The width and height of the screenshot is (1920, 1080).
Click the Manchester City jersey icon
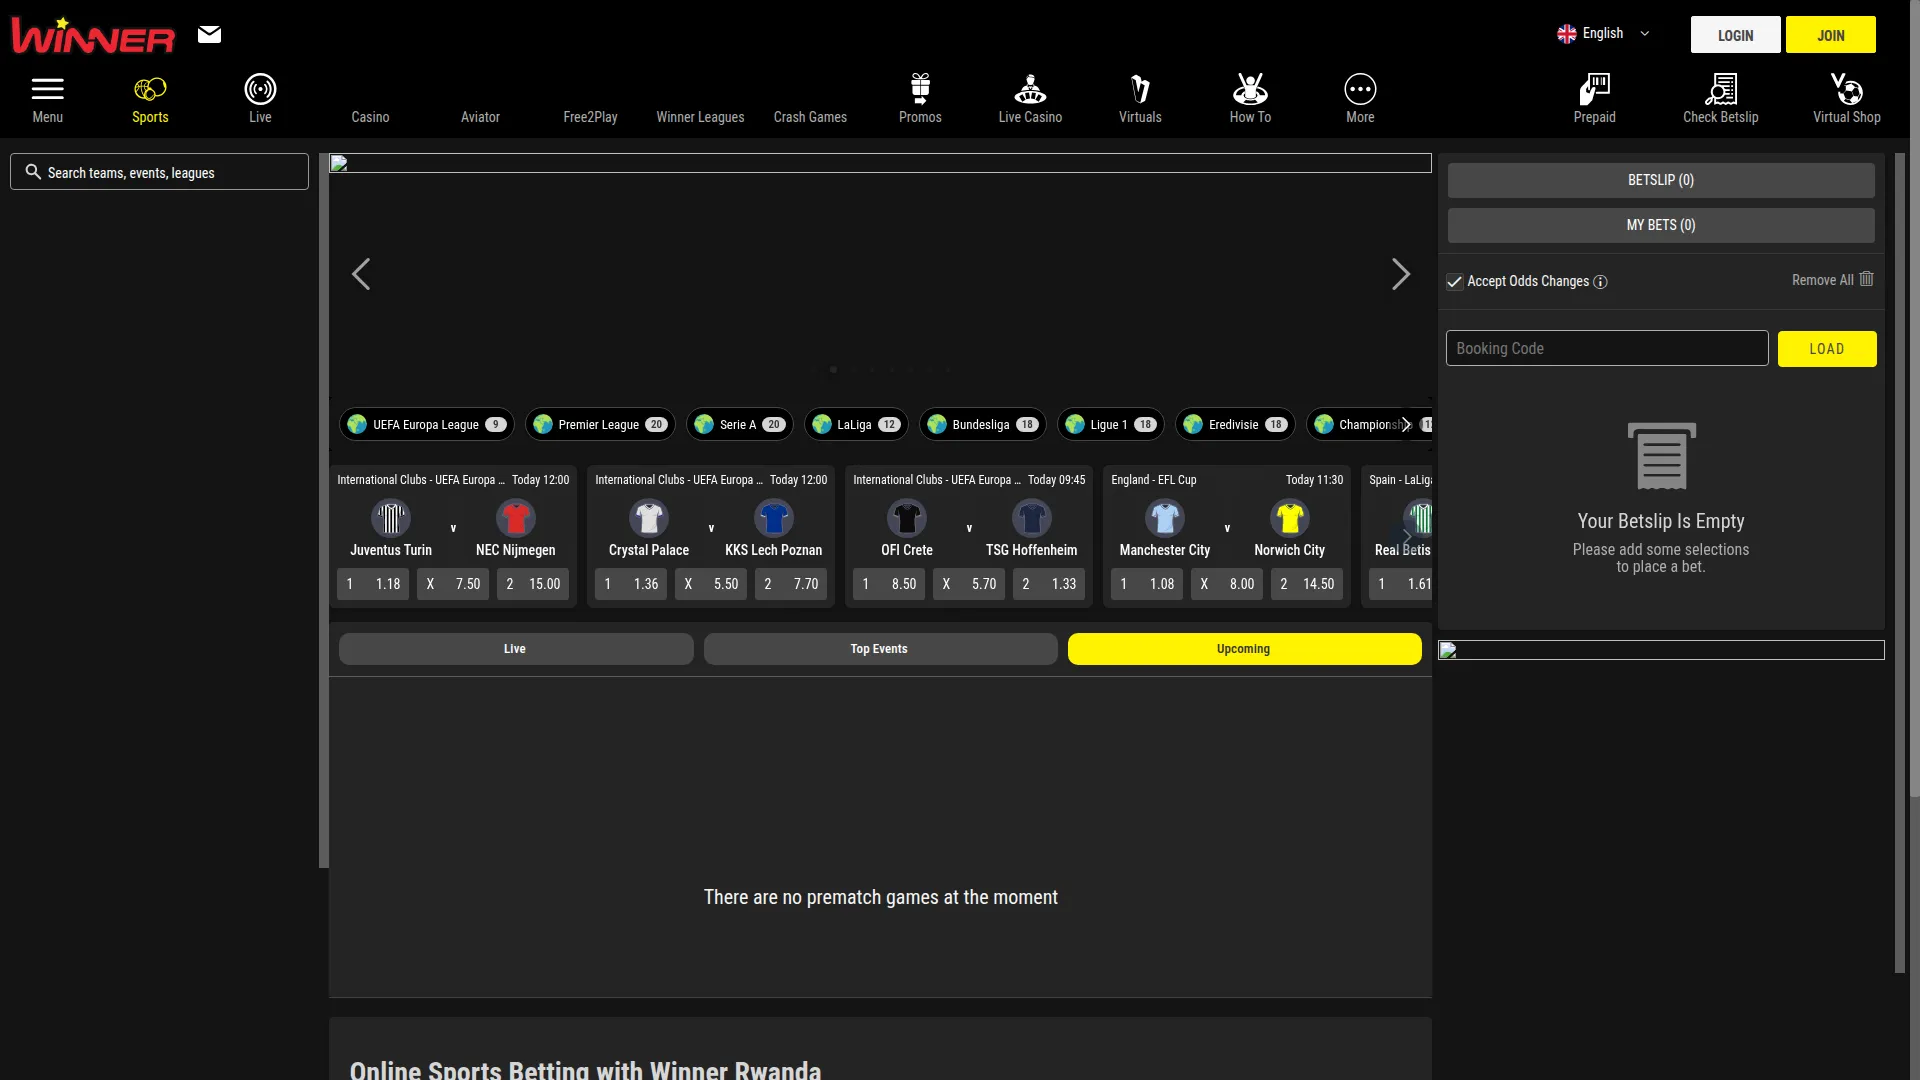tap(1165, 518)
